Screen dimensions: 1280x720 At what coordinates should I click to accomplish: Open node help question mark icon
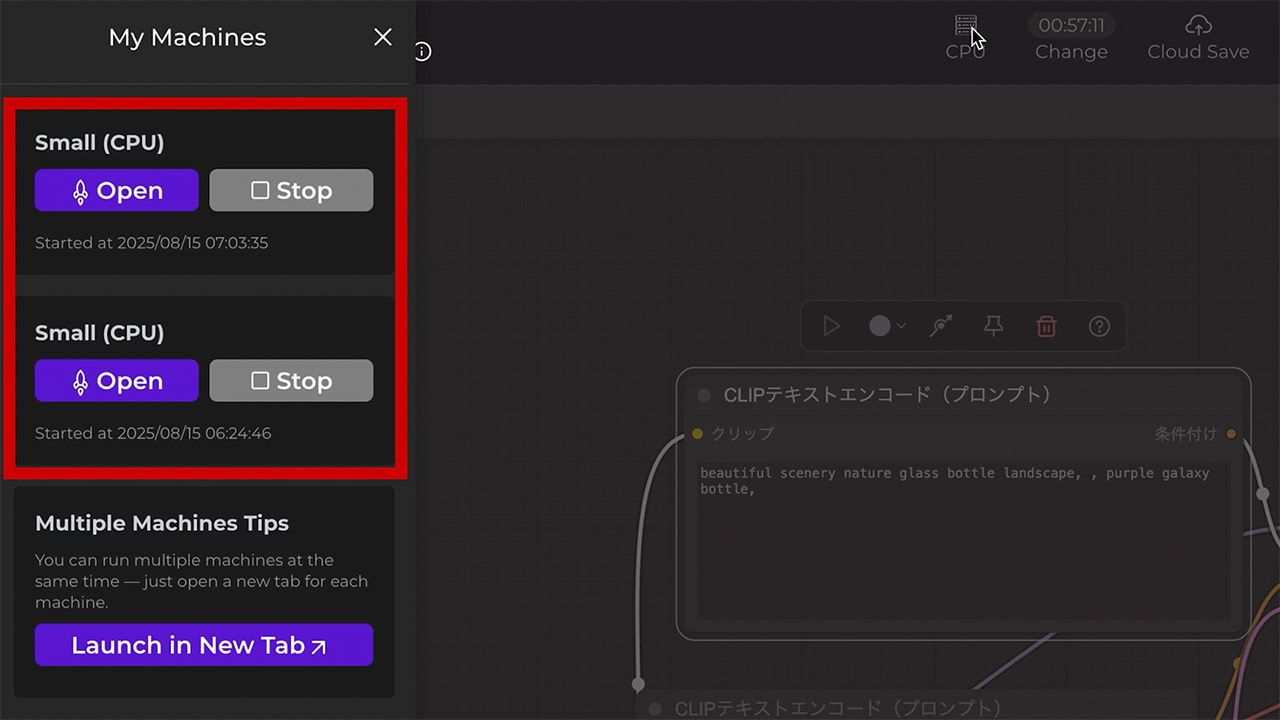pos(1099,326)
